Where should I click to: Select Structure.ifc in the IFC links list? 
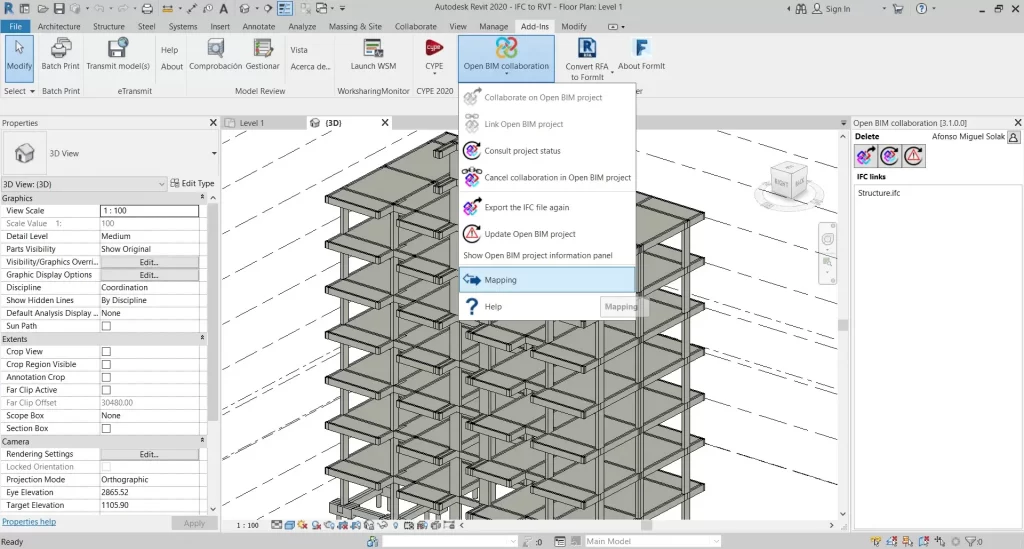click(x=879, y=193)
